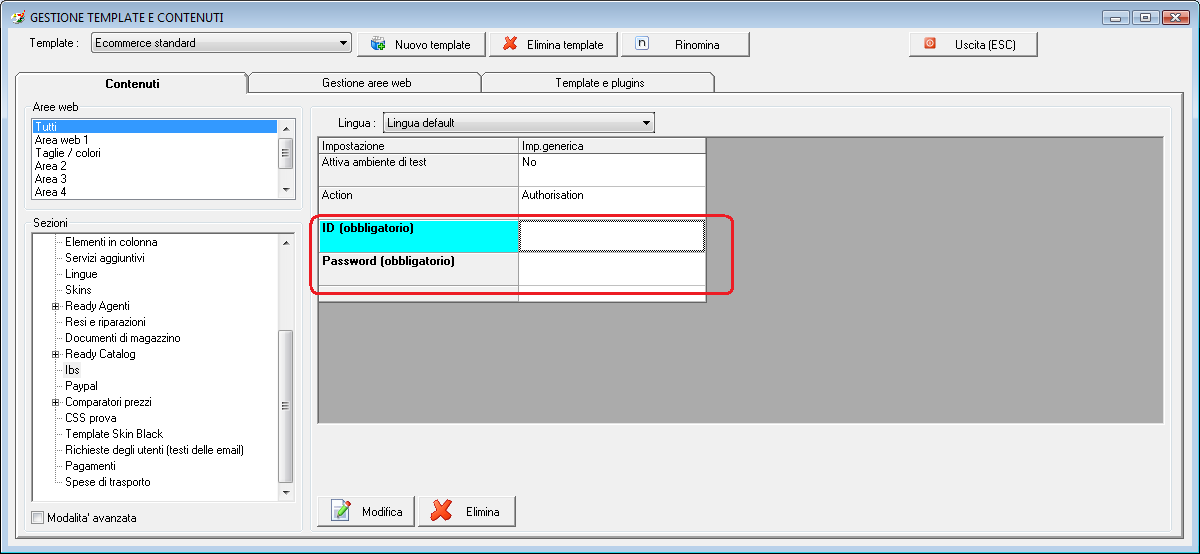Click the app icon in the title bar
The width and height of the screenshot is (1200, 554).
(17, 17)
